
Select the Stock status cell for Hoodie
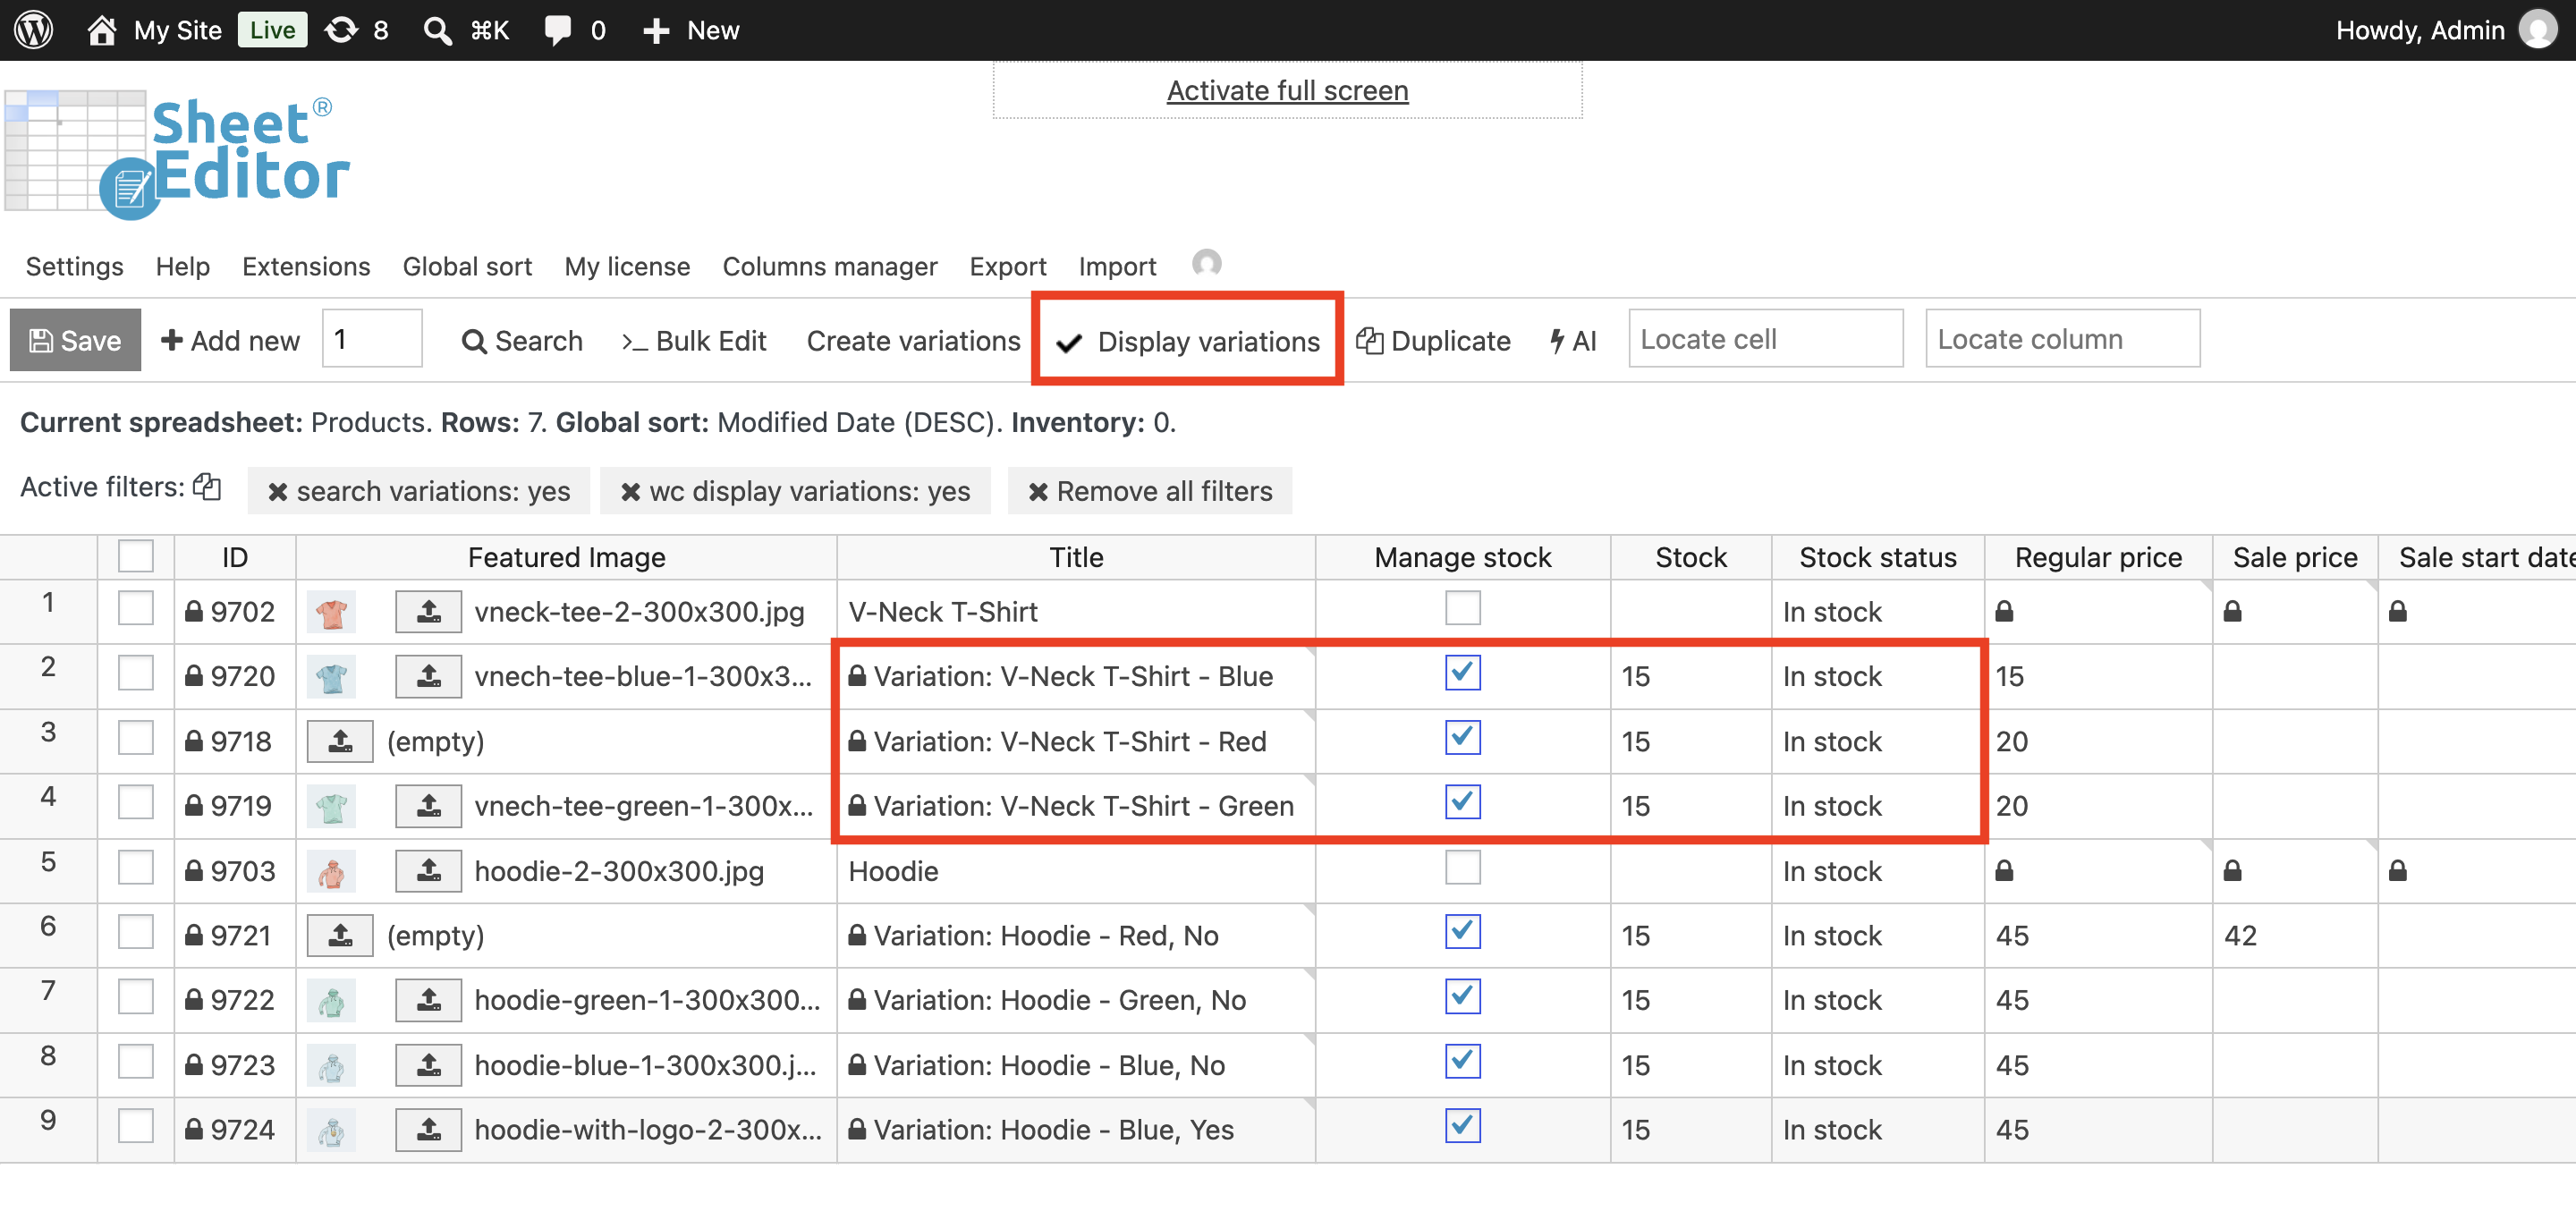pos(1877,871)
